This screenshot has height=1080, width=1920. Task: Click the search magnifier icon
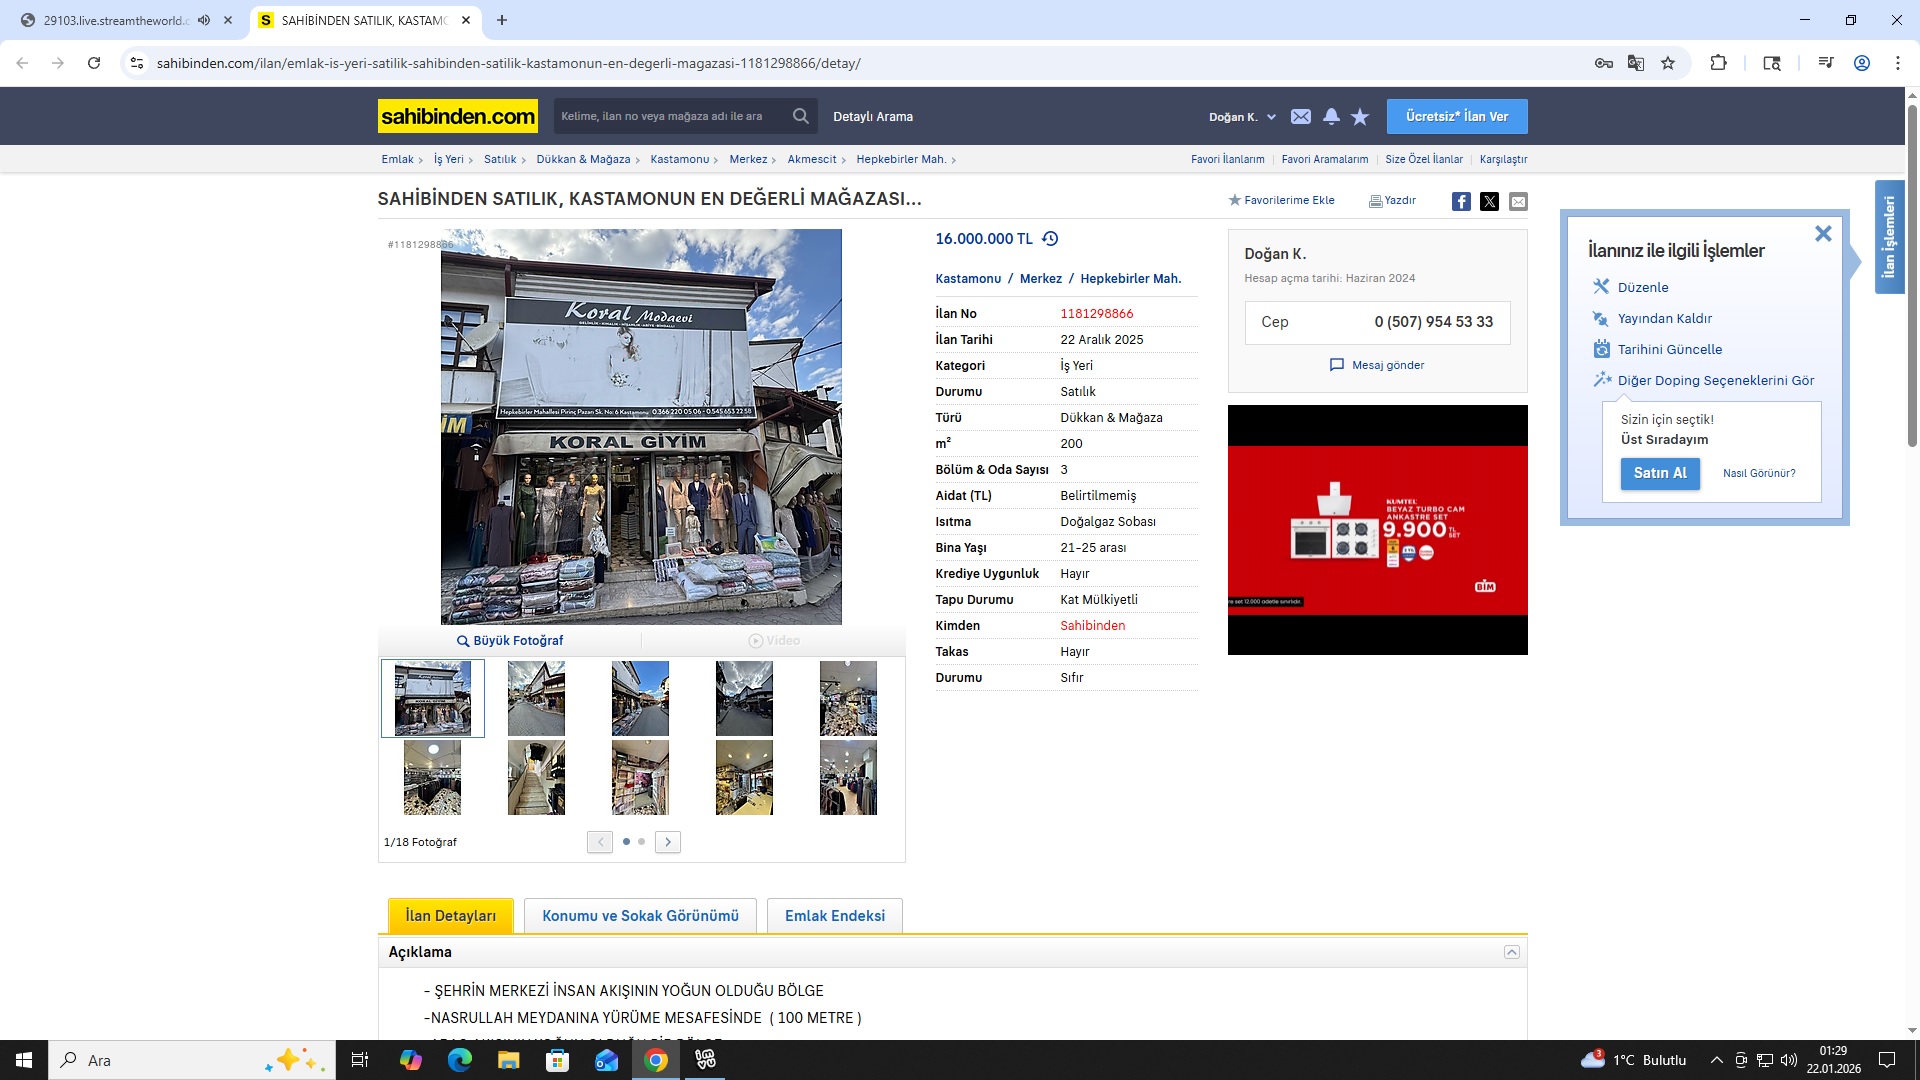(x=800, y=116)
